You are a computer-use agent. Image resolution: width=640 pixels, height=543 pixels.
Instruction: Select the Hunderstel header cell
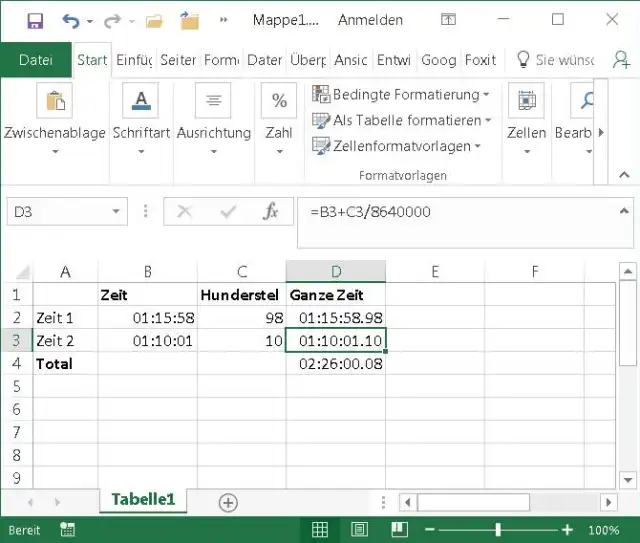tap(242, 295)
